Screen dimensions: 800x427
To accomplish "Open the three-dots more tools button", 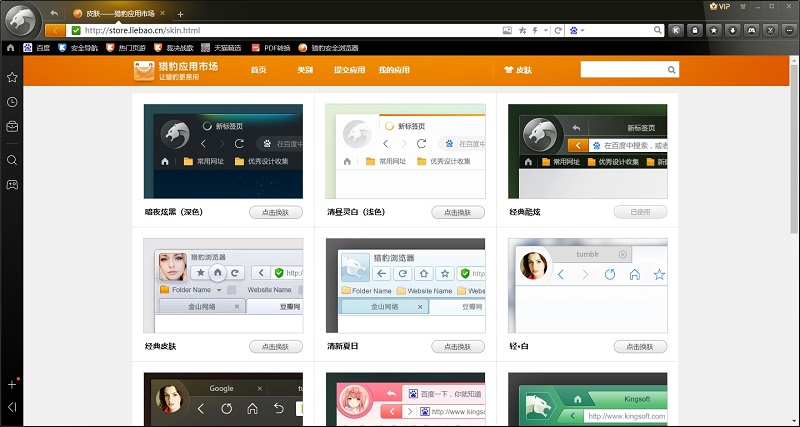I will [x=789, y=31].
